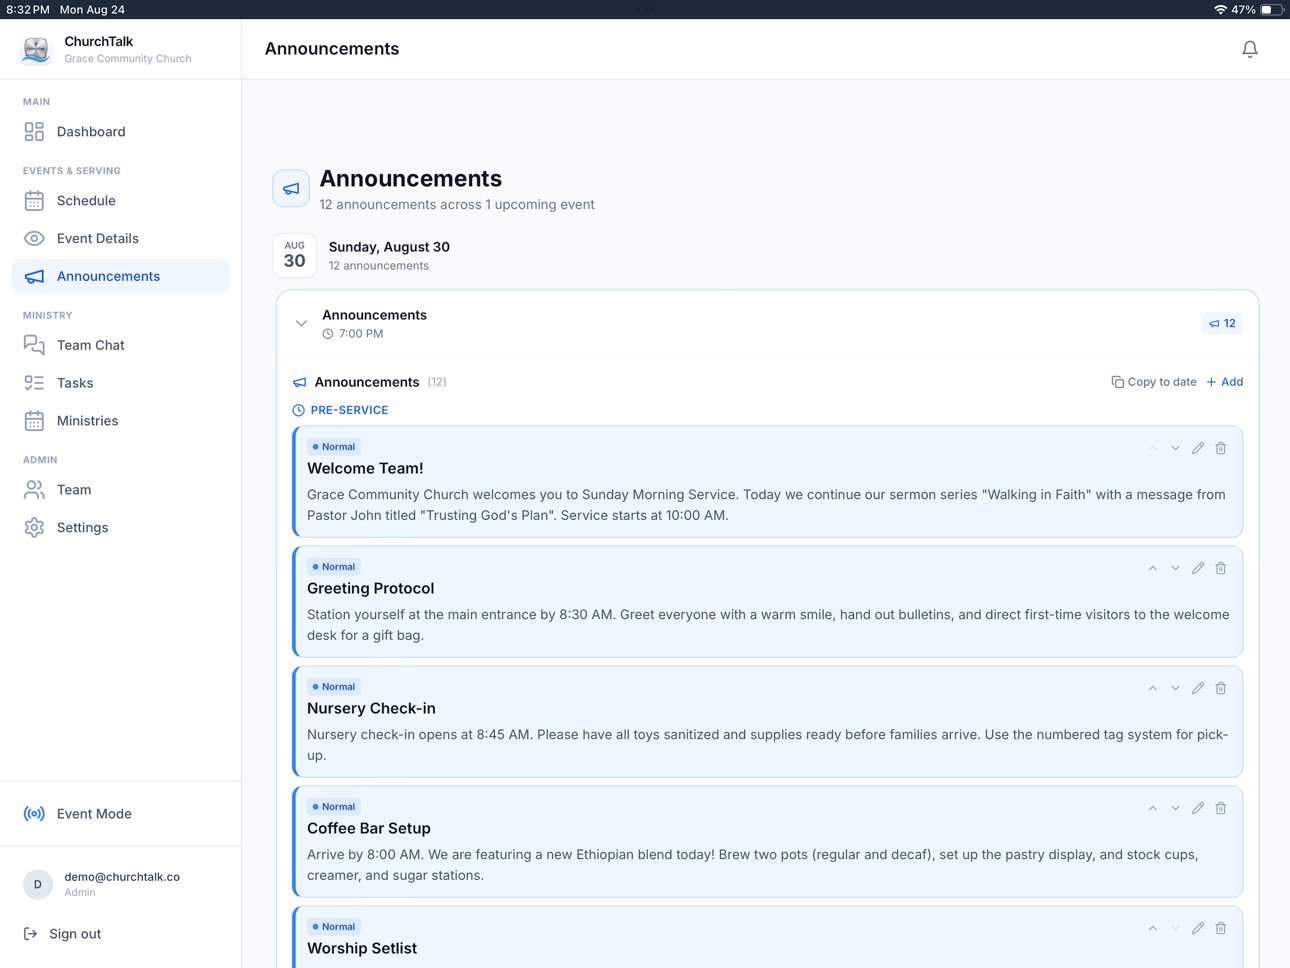Click the battery status indicator
The image size is (1290, 968).
click(1272, 9)
